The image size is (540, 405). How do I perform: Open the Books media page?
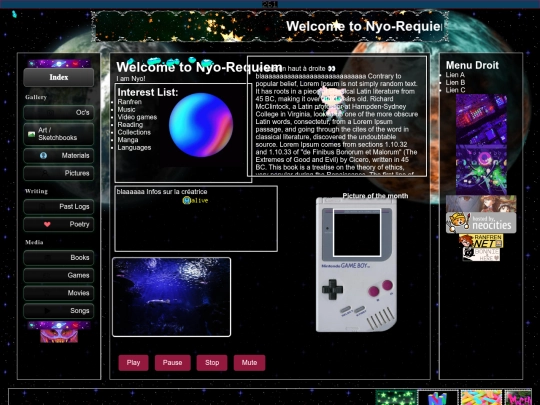tap(59, 258)
